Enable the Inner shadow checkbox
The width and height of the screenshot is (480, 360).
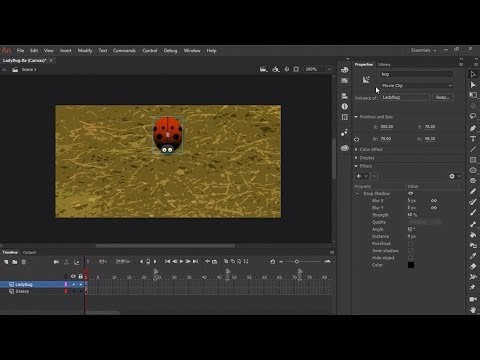click(x=410, y=251)
